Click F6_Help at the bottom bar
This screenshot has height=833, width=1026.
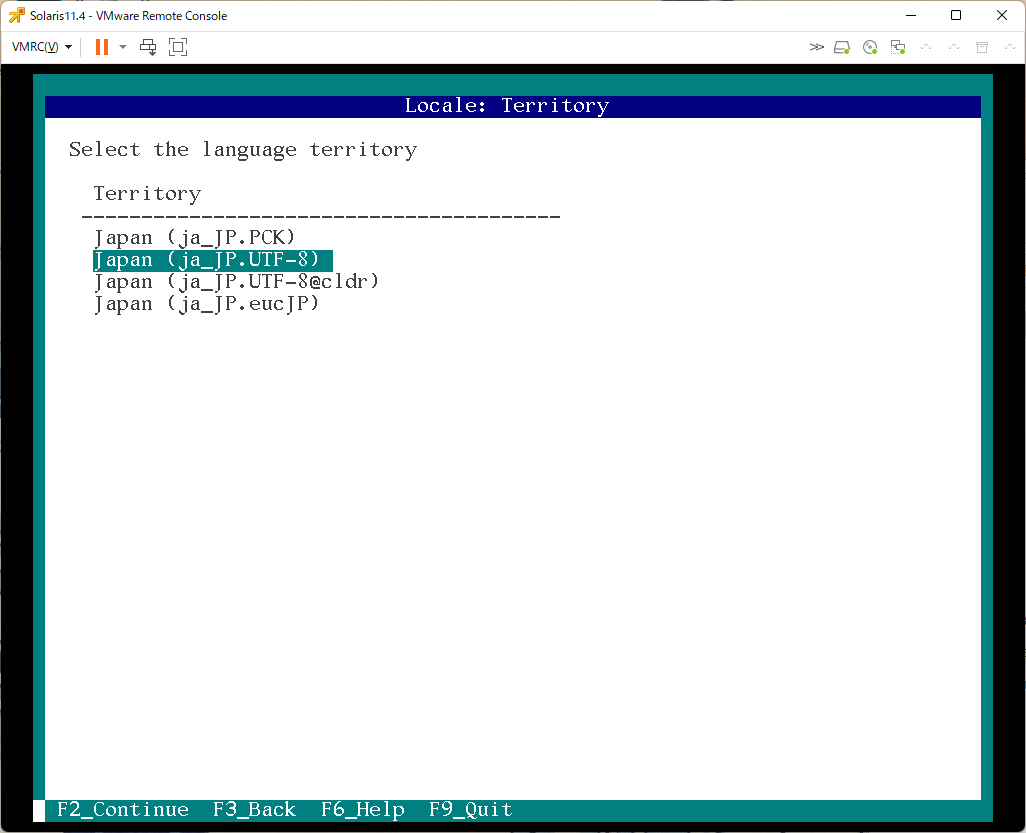tap(363, 809)
